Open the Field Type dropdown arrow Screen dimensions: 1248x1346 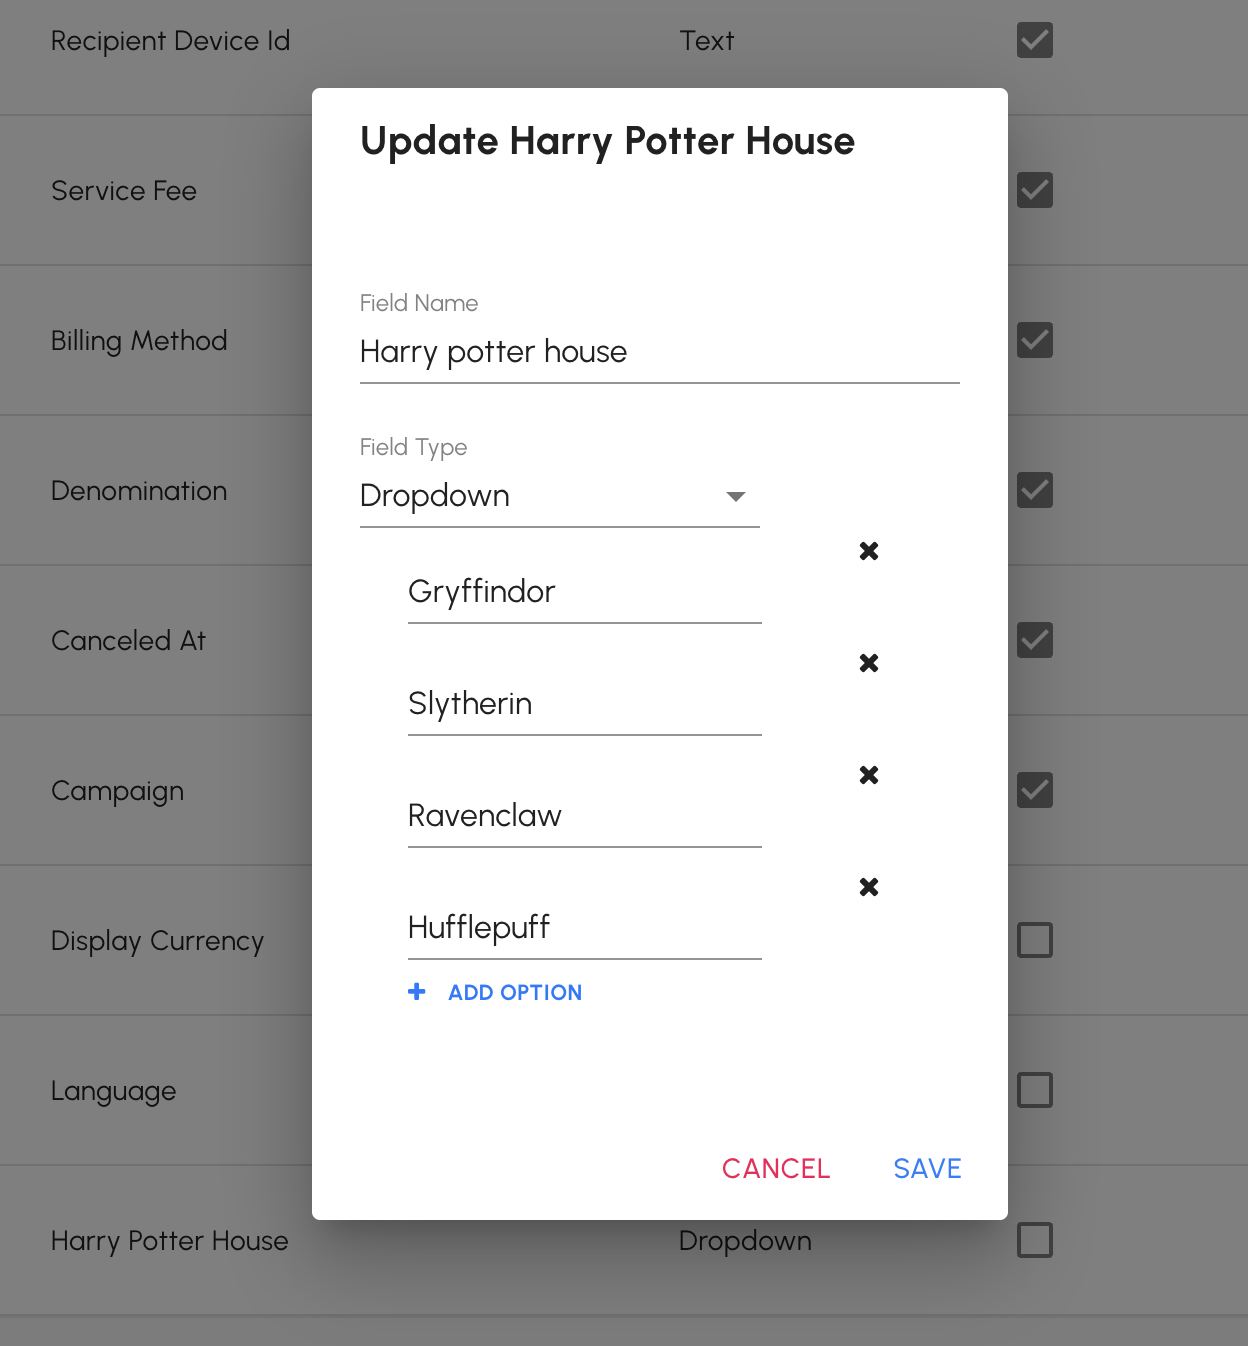736,496
